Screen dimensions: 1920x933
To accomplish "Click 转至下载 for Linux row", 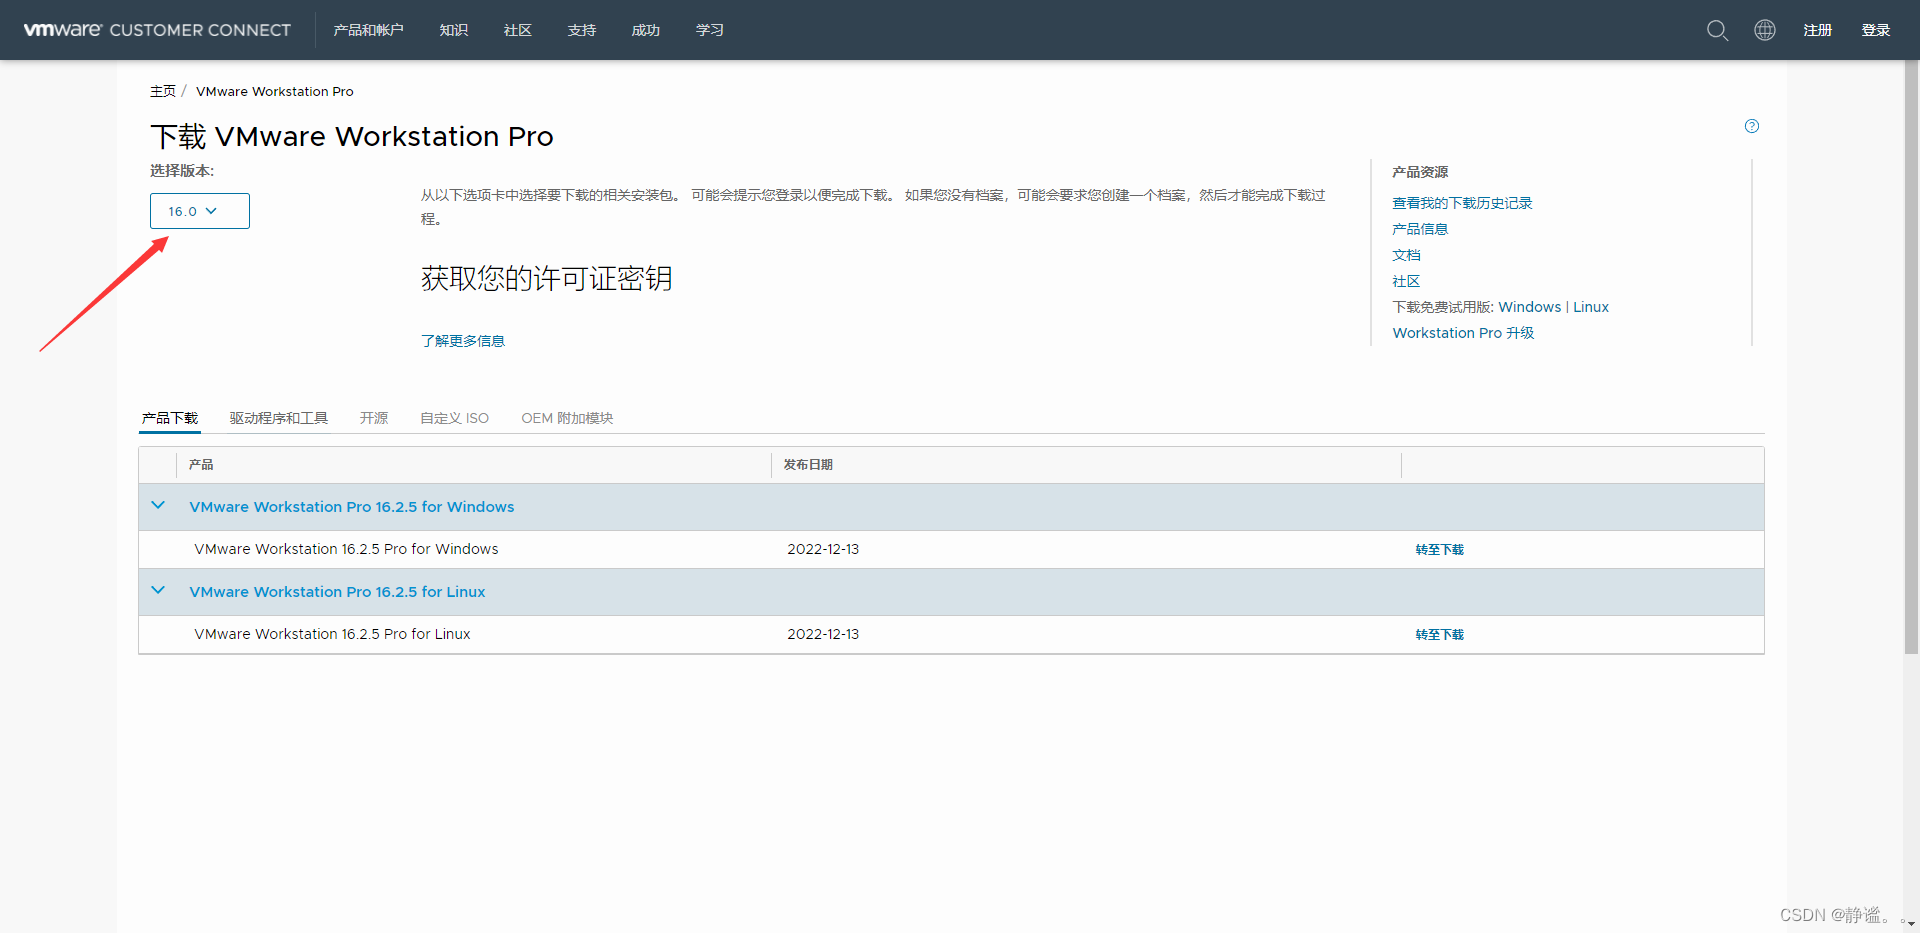I will [x=1439, y=634].
